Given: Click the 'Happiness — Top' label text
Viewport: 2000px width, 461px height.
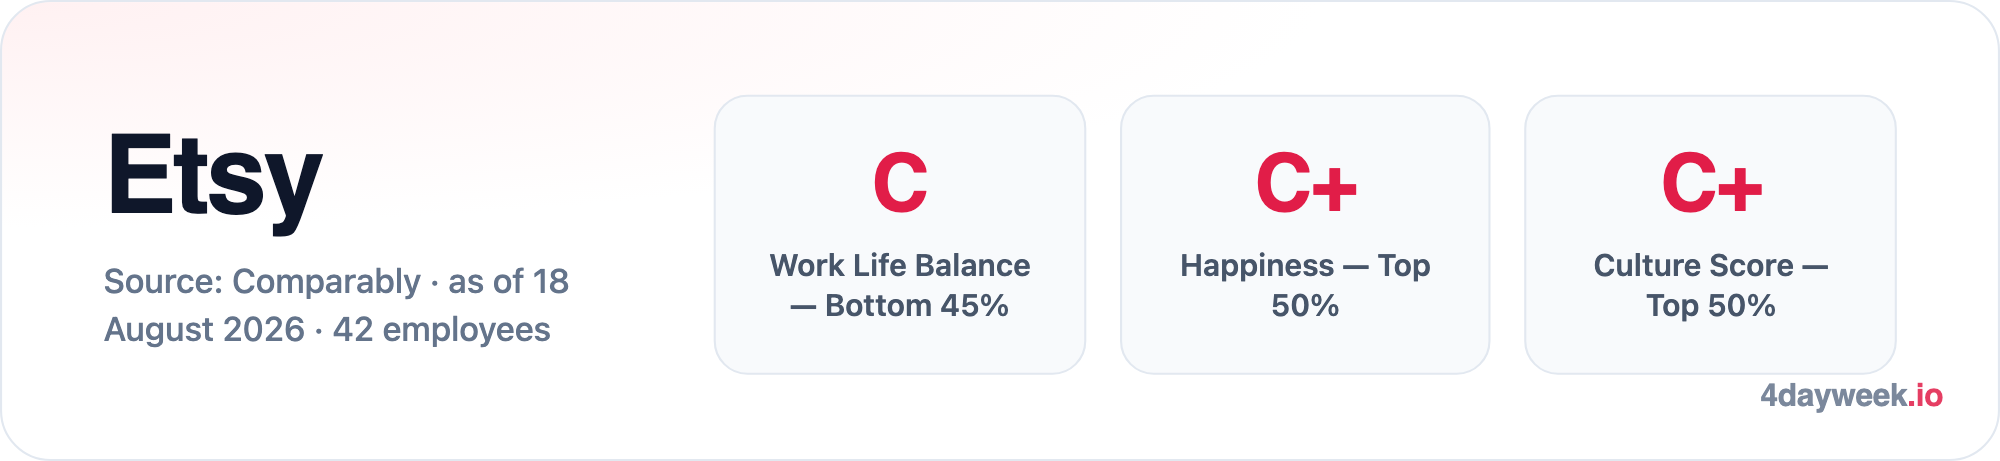Looking at the screenshot, I should pos(1305,265).
